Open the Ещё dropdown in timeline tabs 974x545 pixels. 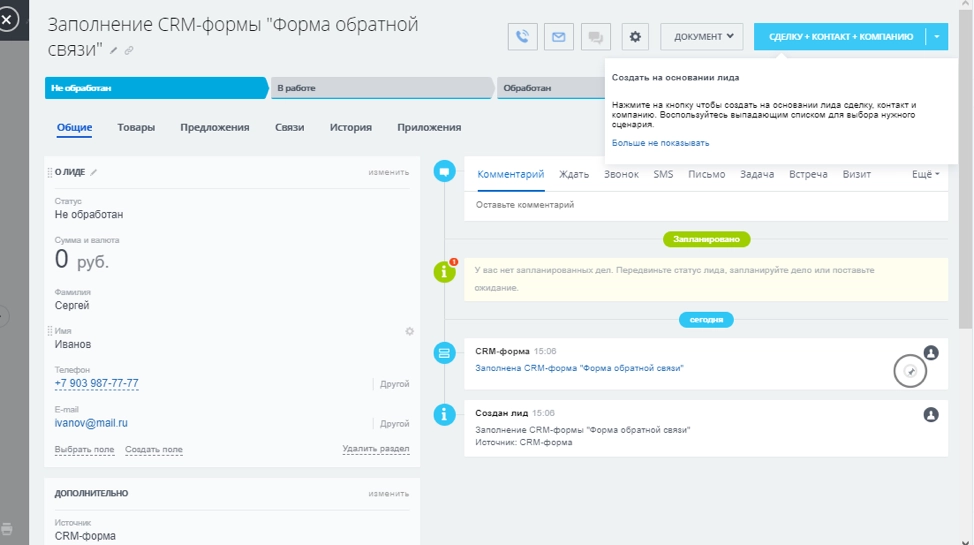point(926,175)
